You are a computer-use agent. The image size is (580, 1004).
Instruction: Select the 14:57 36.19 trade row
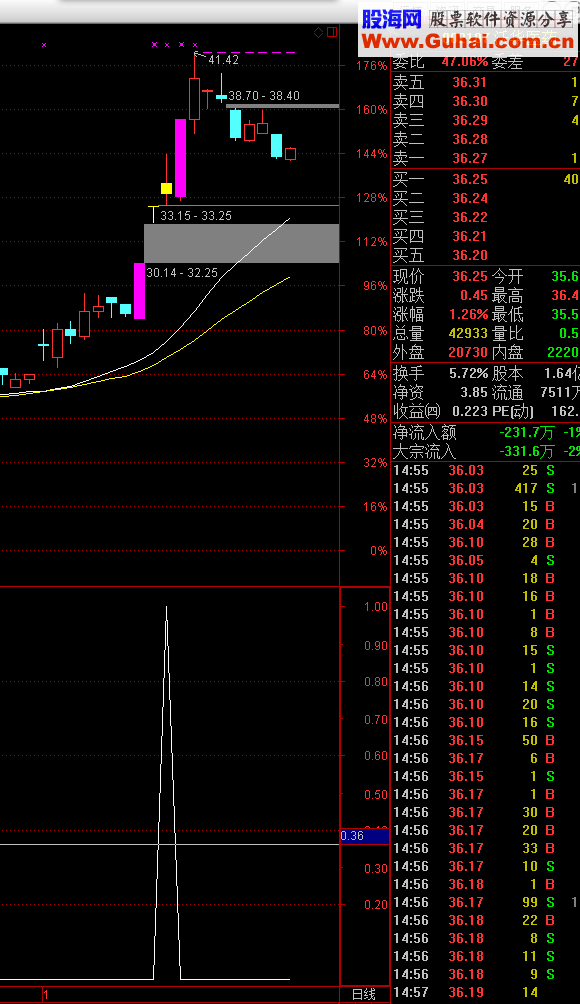point(485,992)
